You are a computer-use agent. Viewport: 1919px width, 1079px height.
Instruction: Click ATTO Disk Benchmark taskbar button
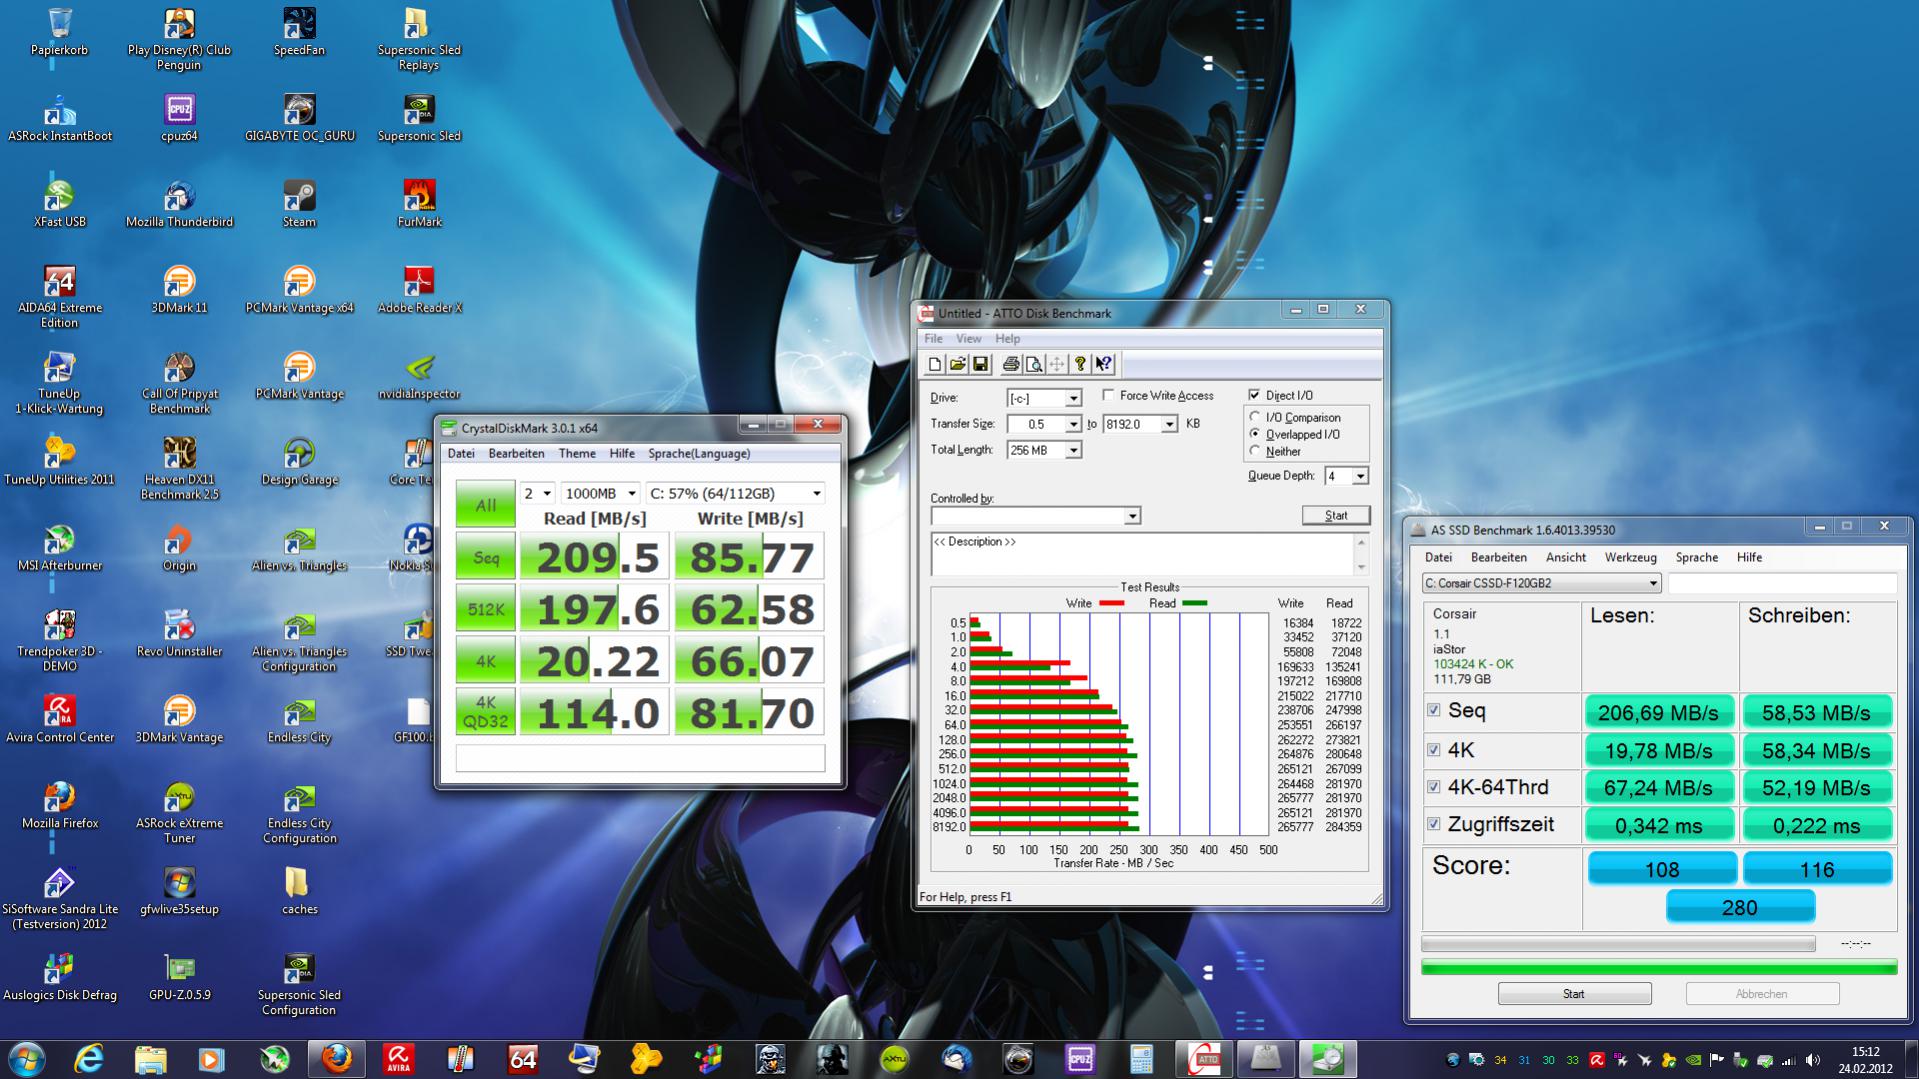[1203, 1058]
